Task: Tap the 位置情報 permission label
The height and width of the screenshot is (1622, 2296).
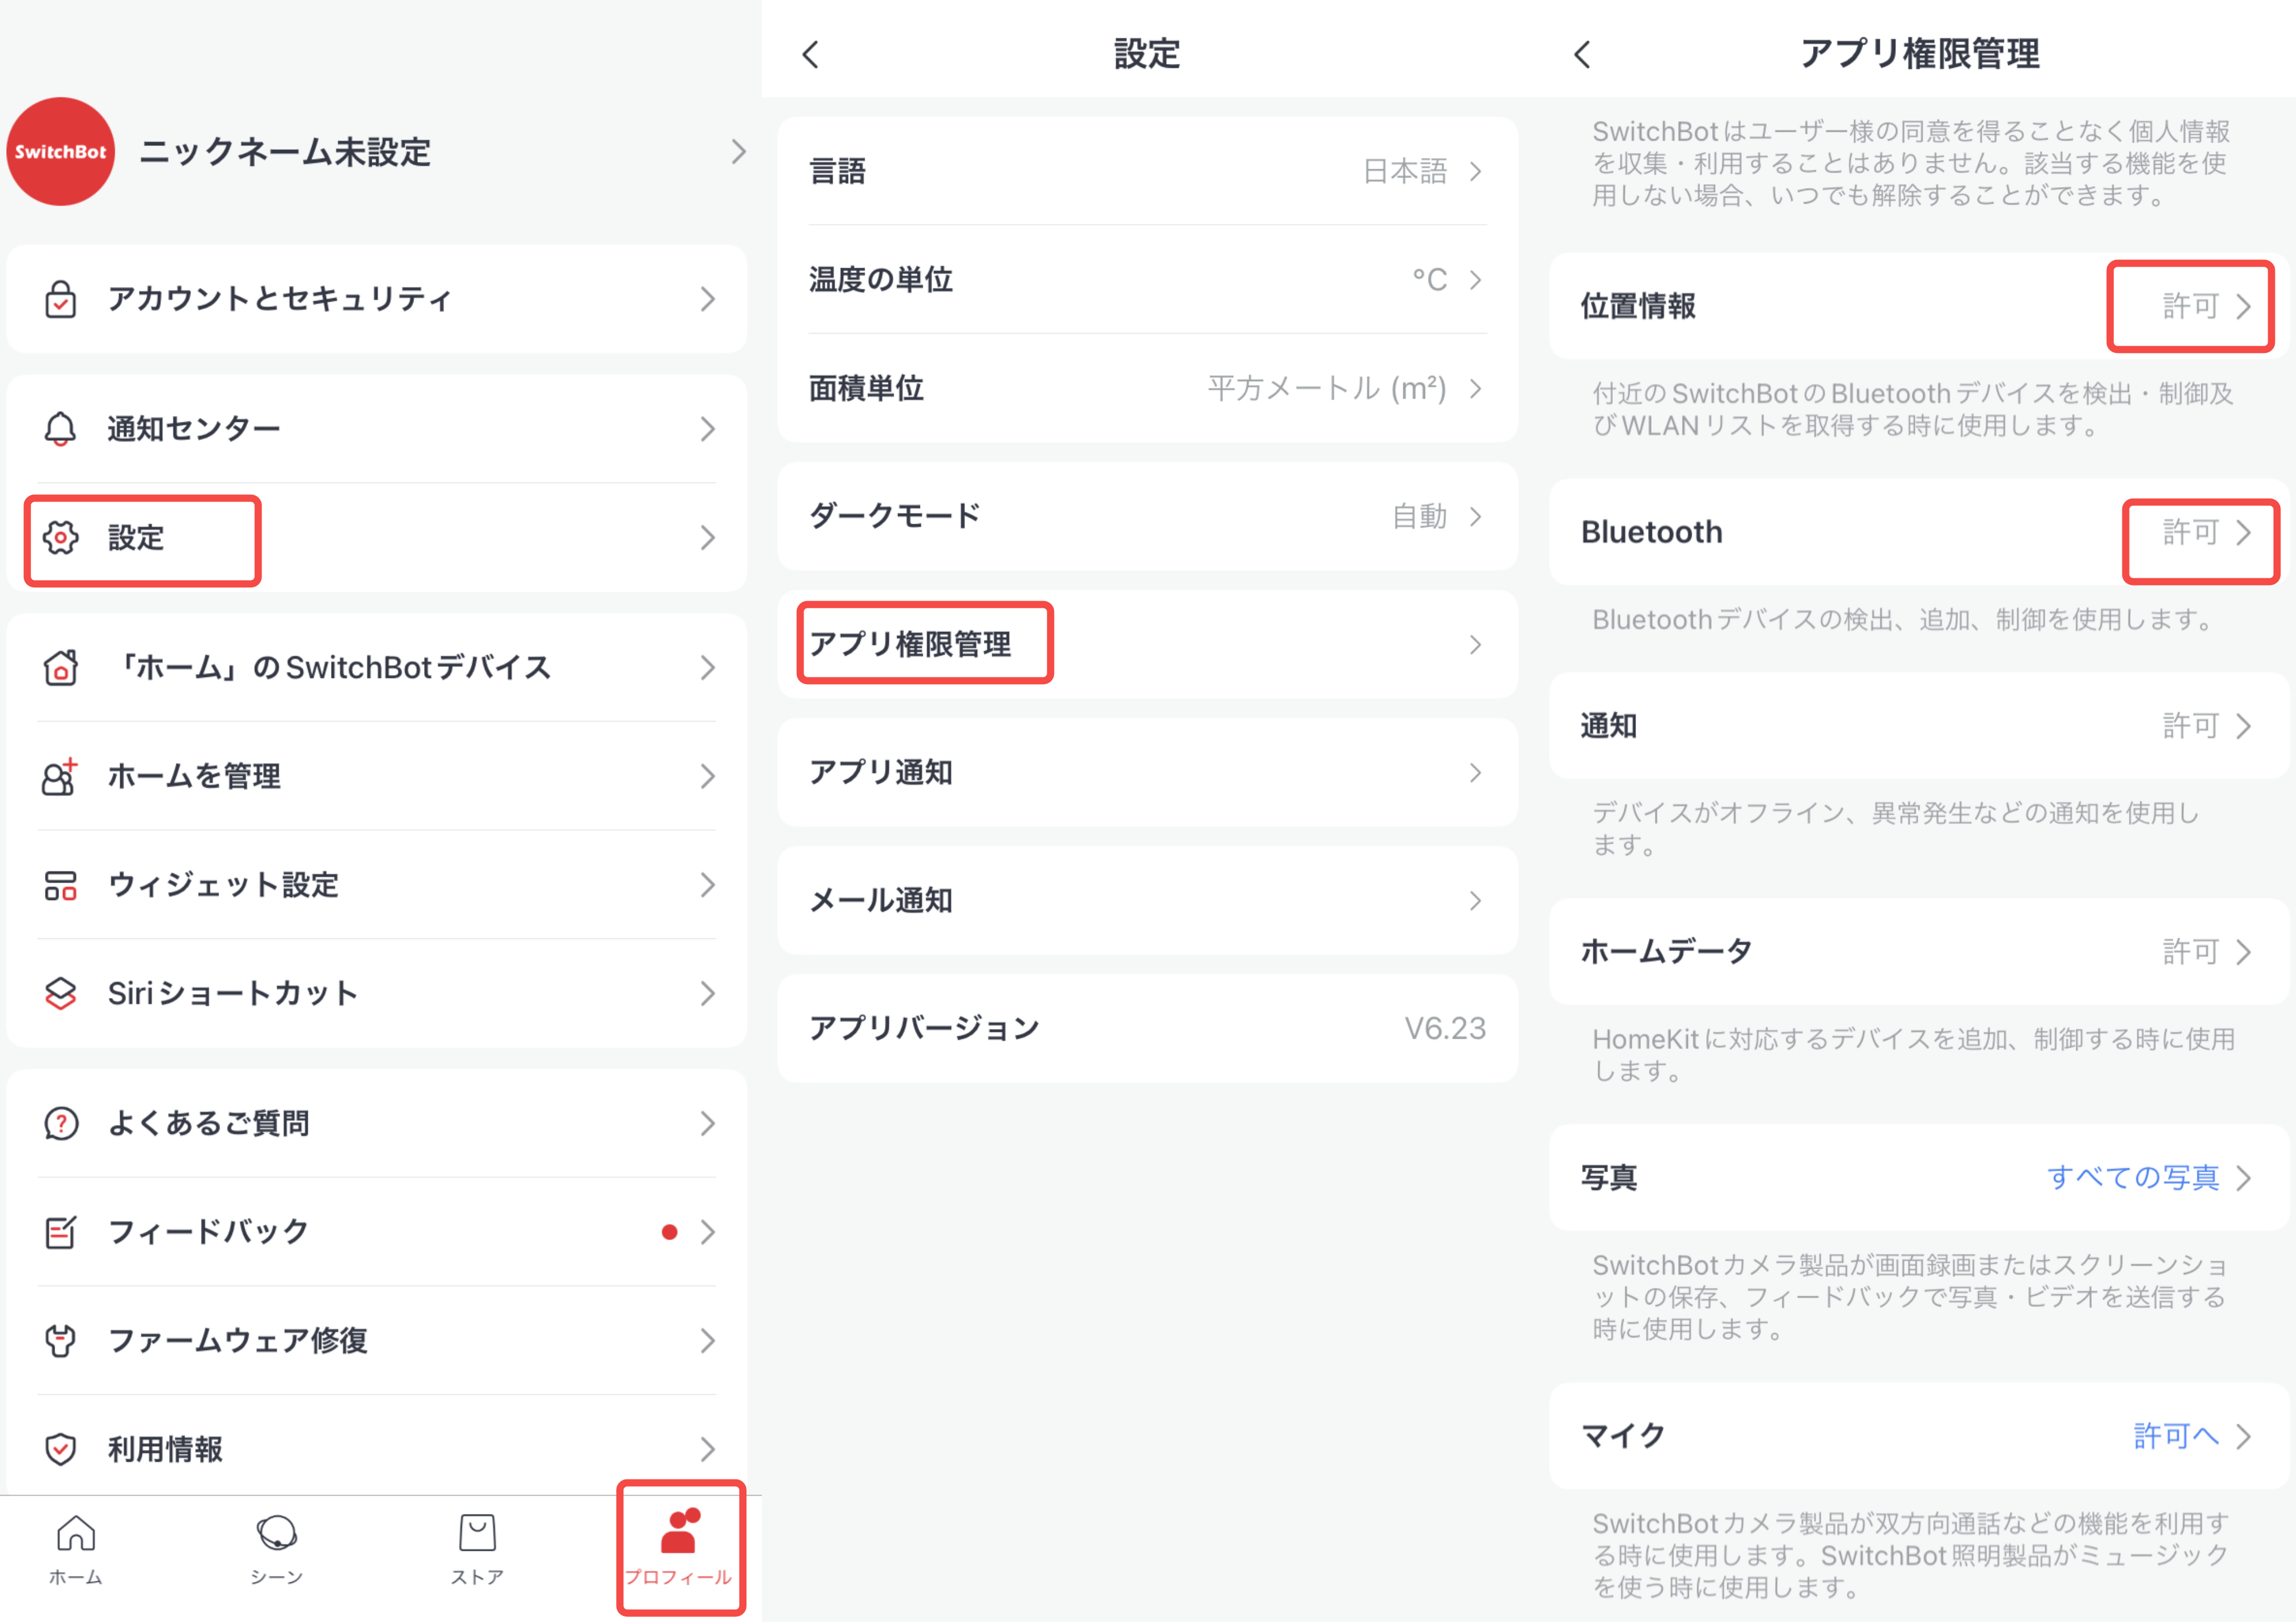Action: coord(1638,306)
